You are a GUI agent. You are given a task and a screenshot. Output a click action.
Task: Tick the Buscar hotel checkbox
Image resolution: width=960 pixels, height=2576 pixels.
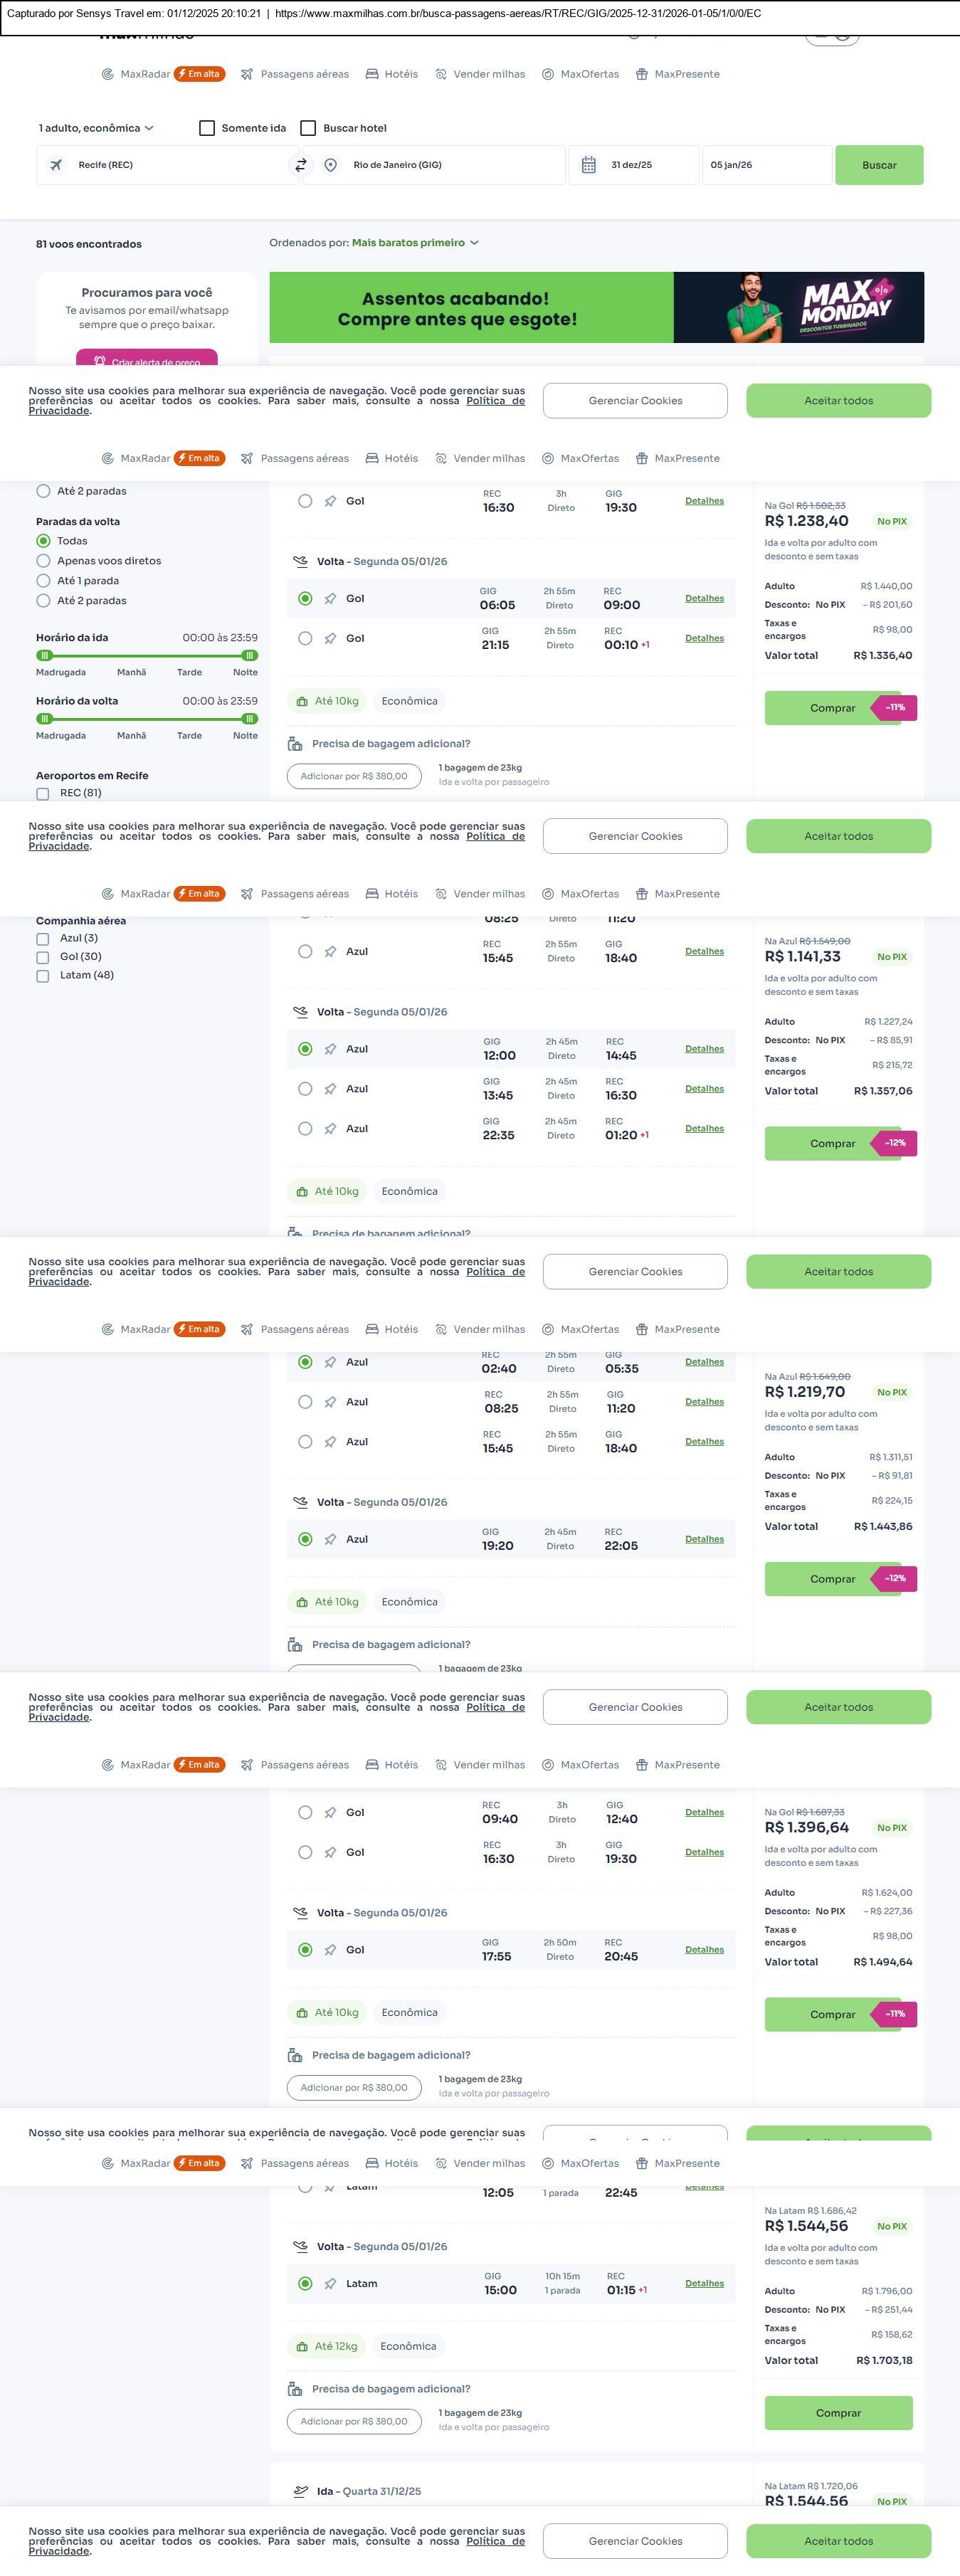point(309,128)
